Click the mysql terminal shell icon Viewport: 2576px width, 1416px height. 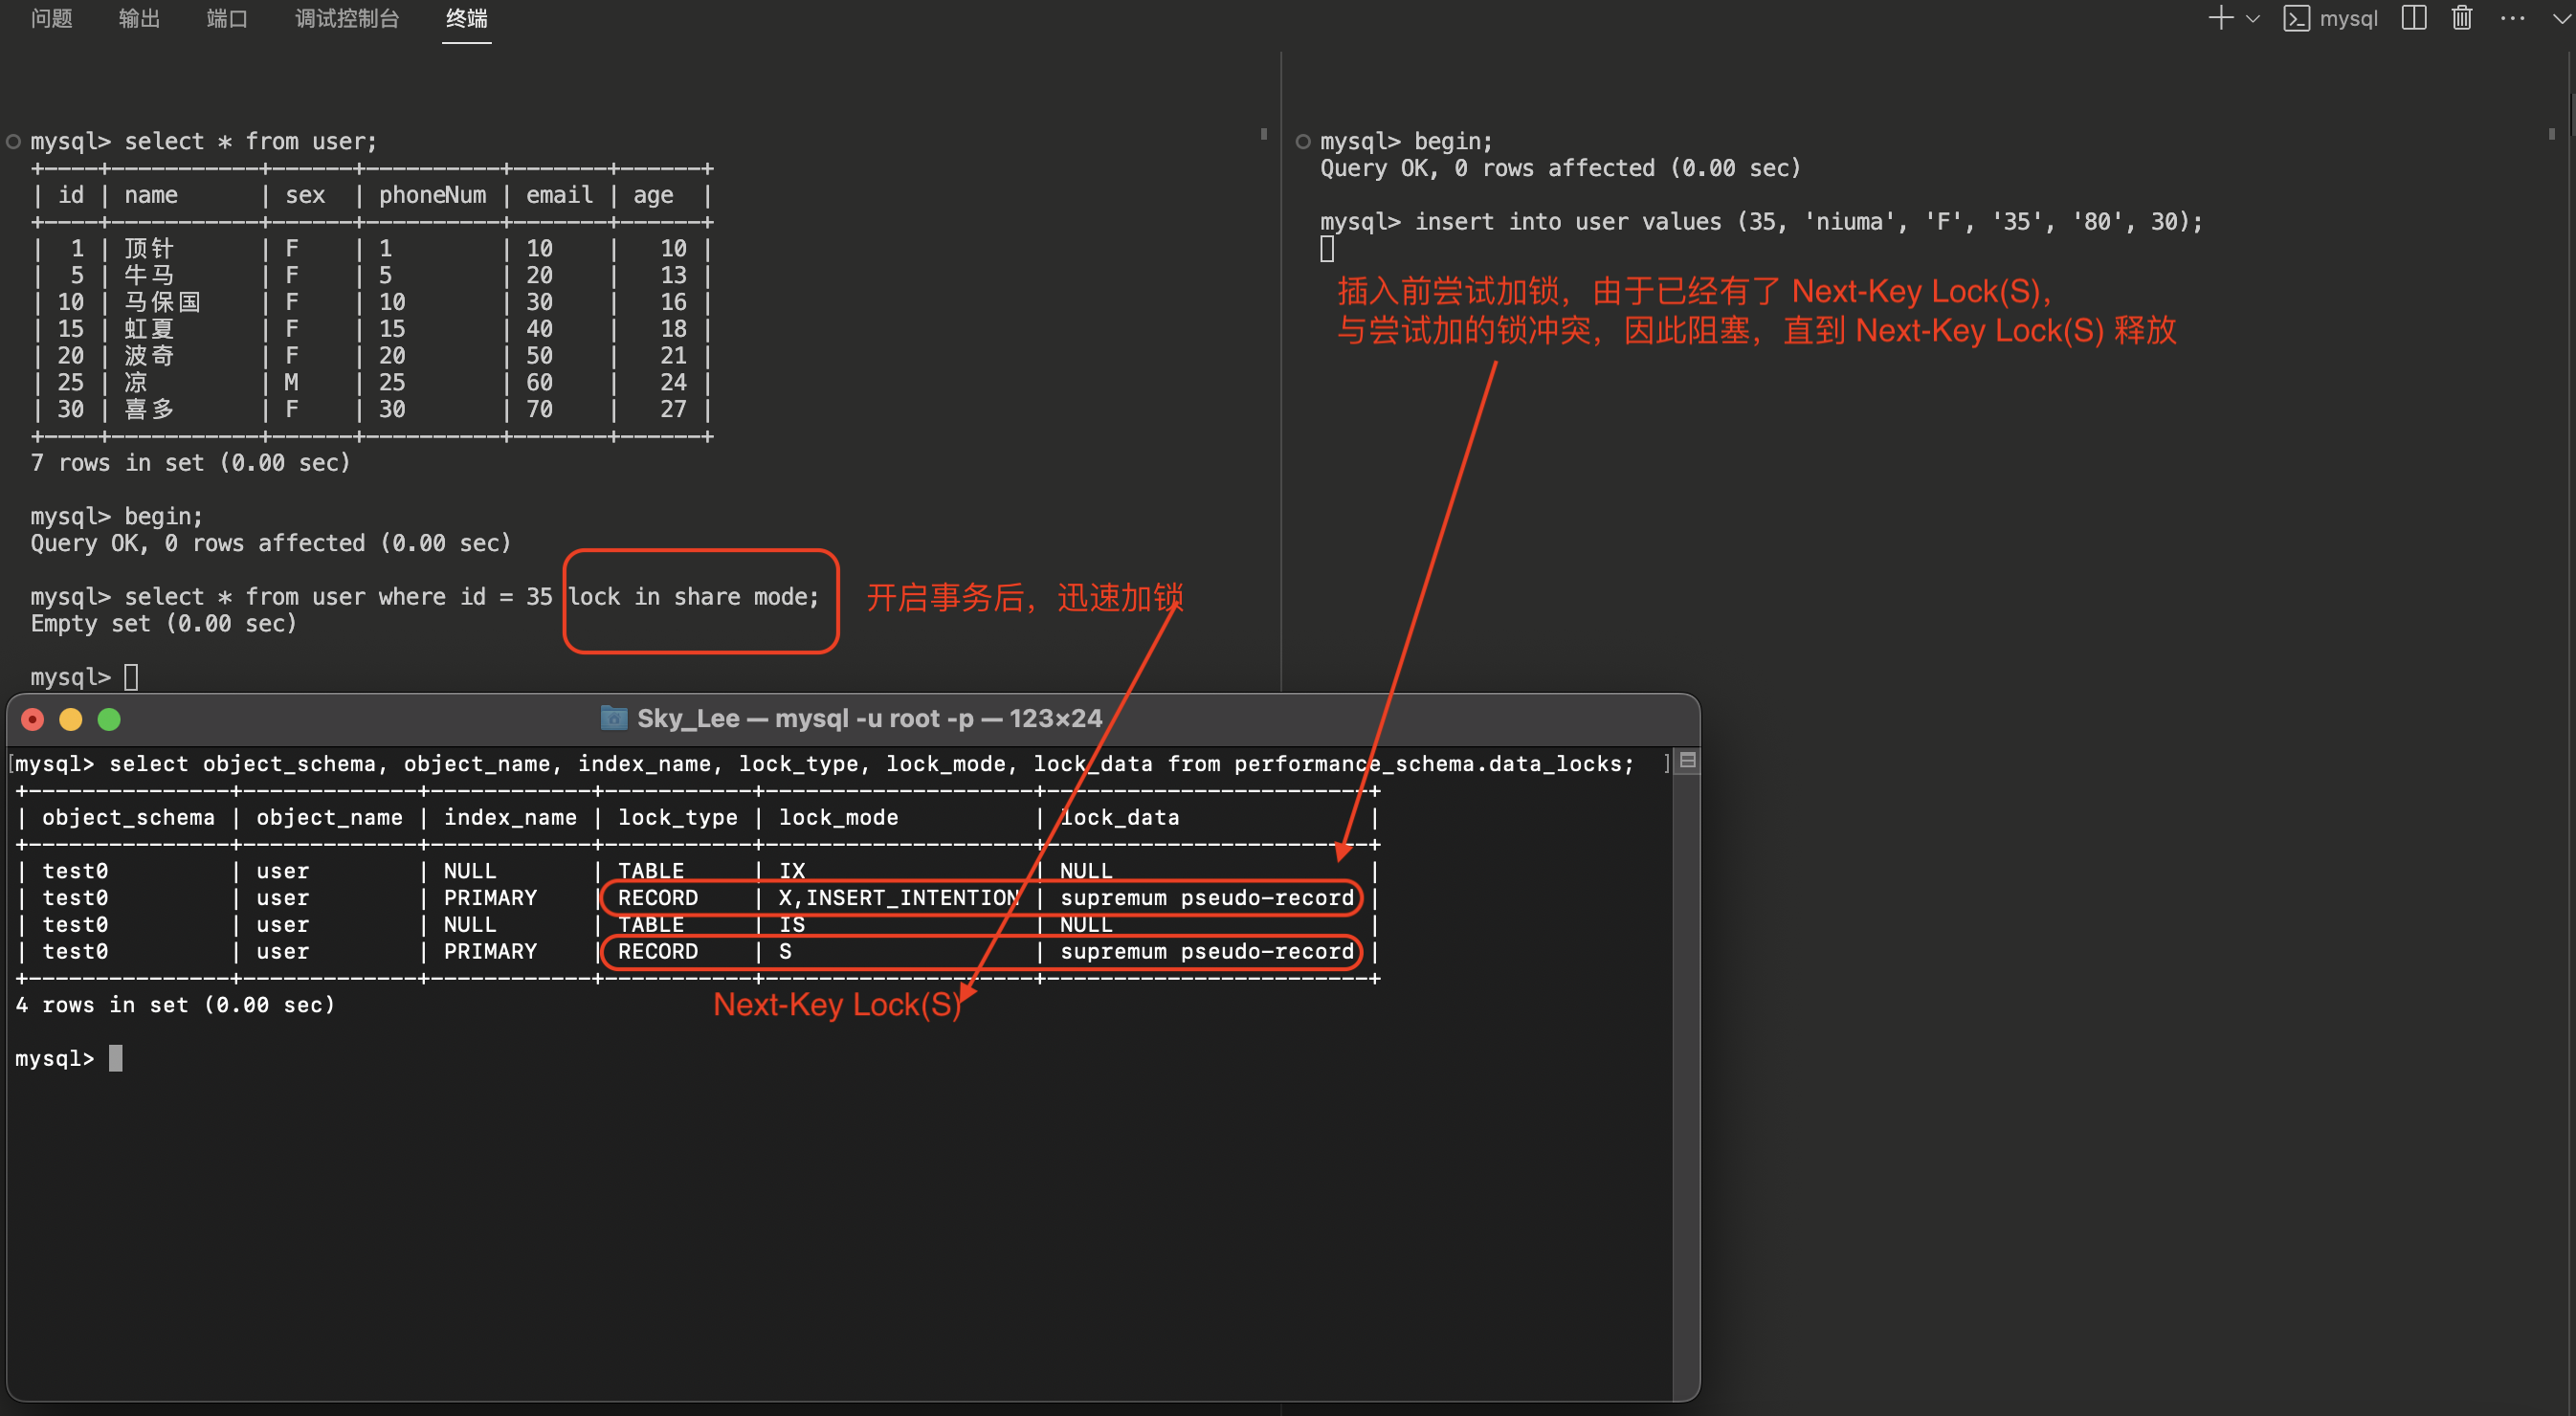(x=2296, y=18)
